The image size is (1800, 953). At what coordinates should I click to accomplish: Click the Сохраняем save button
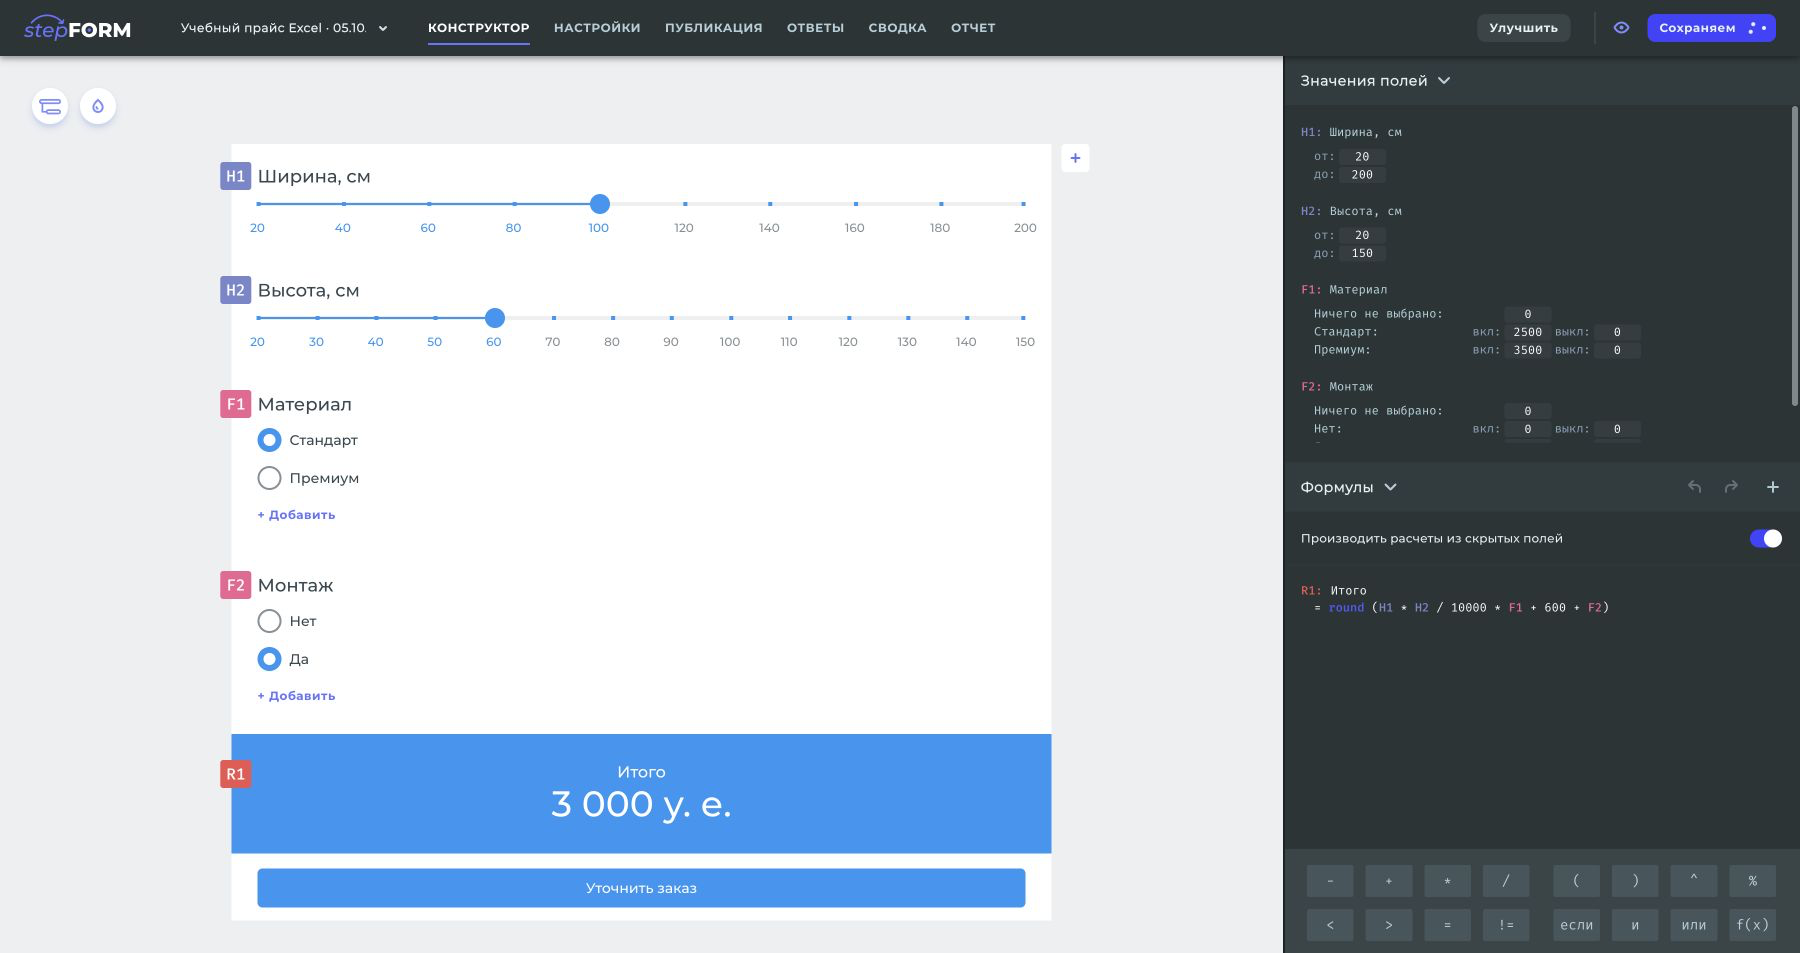tap(1711, 28)
